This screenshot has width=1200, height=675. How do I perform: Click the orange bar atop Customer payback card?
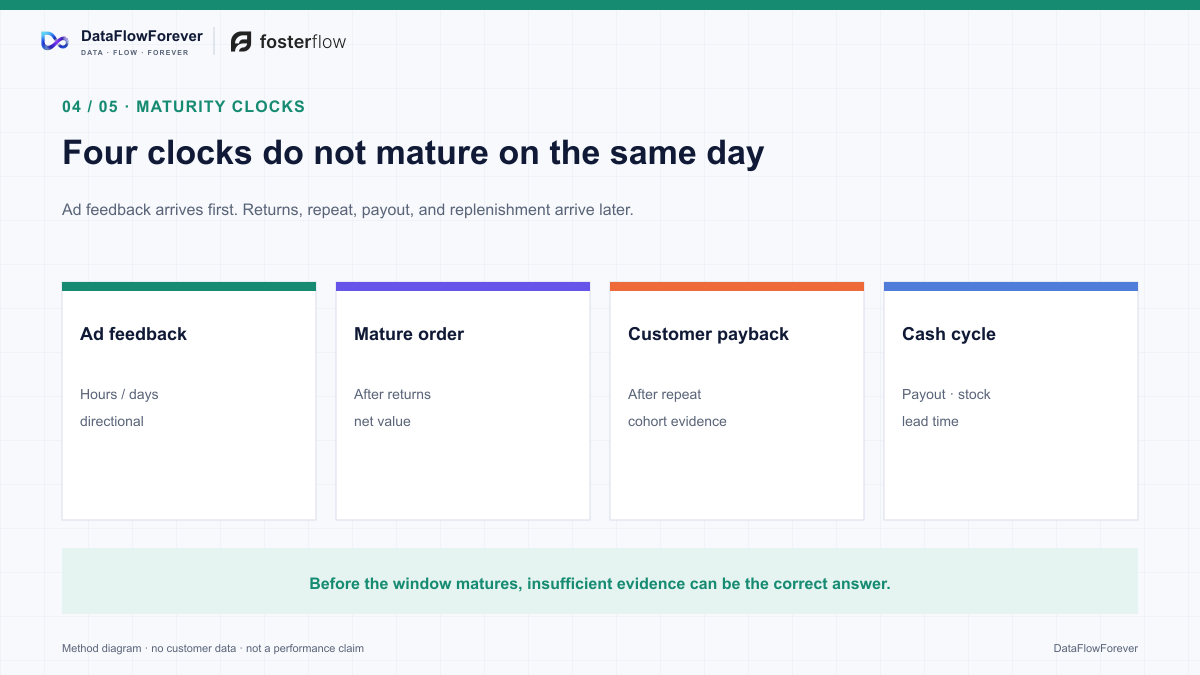[x=737, y=286]
